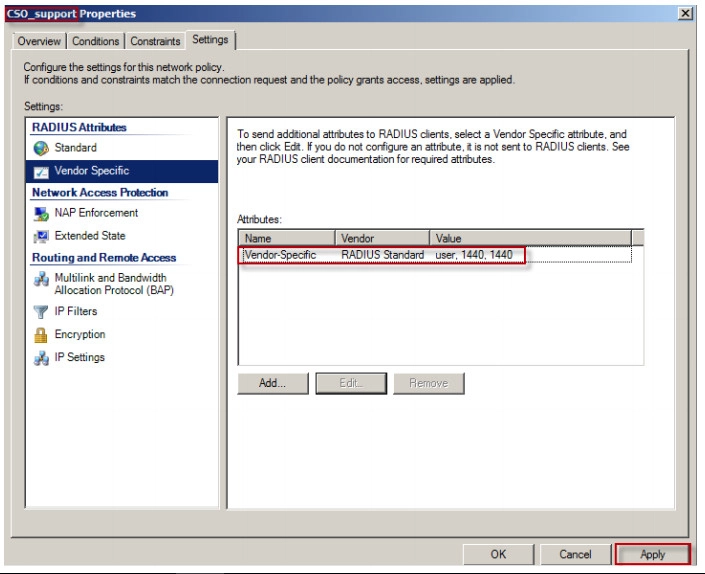Click the Multilink and Bandwidth icon

coord(41,279)
